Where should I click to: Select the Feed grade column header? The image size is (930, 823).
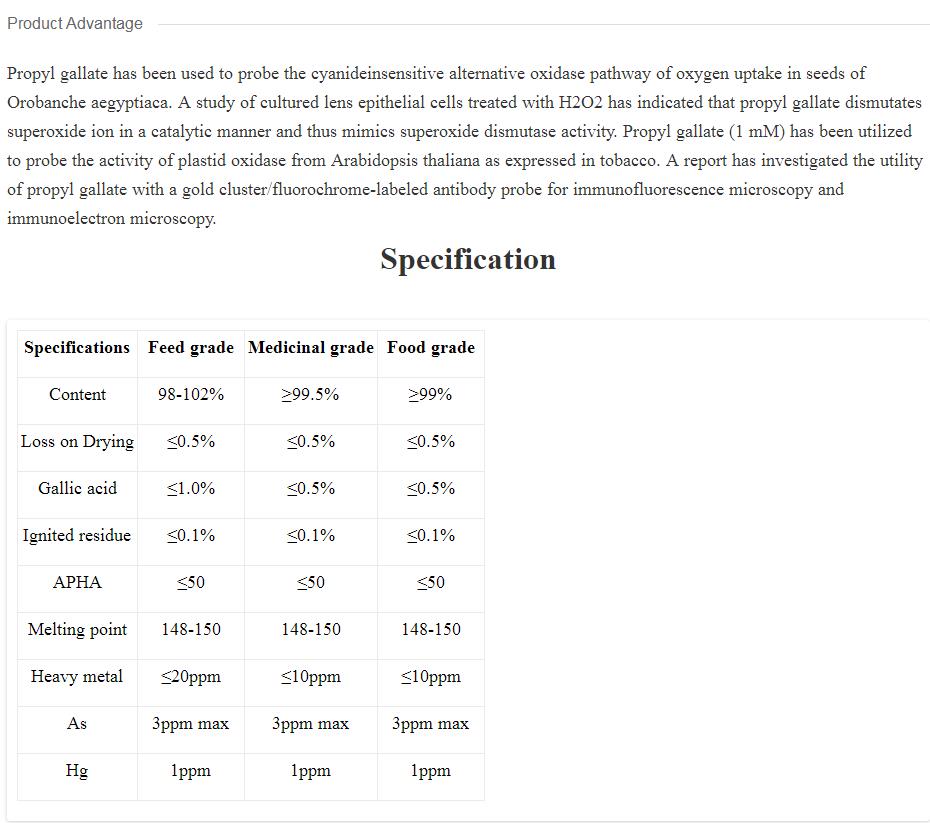pos(191,347)
